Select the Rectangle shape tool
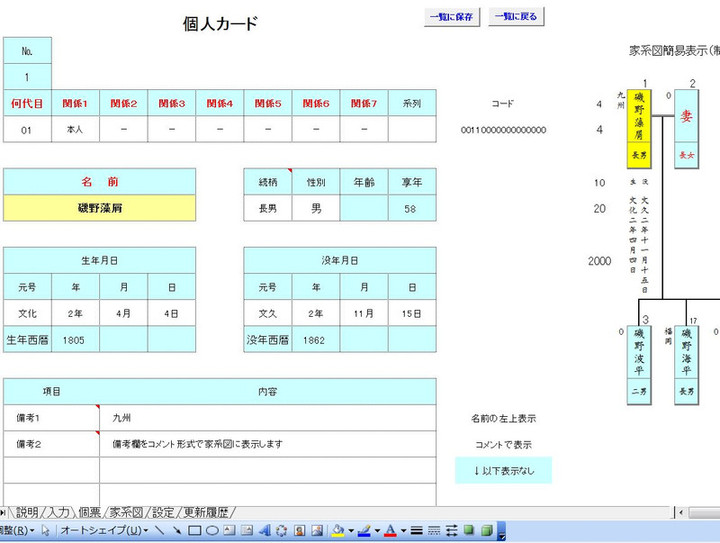Image resolution: width=720 pixels, height=543 pixels. pyautogui.click(x=194, y=531)
